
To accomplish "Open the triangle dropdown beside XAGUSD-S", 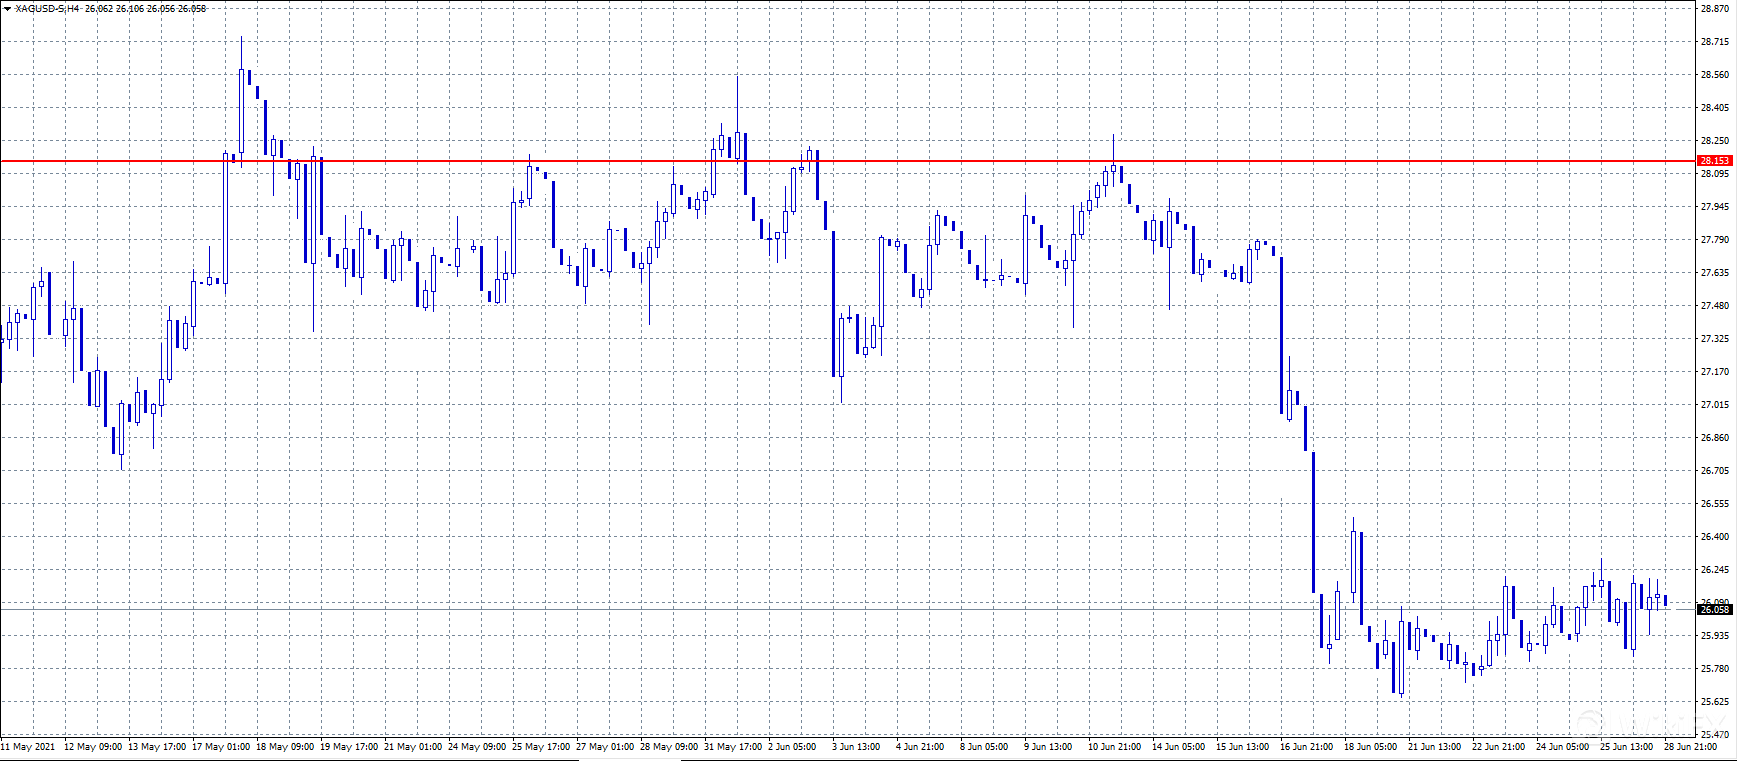I will pyautogui.click(x=7, y=9).
